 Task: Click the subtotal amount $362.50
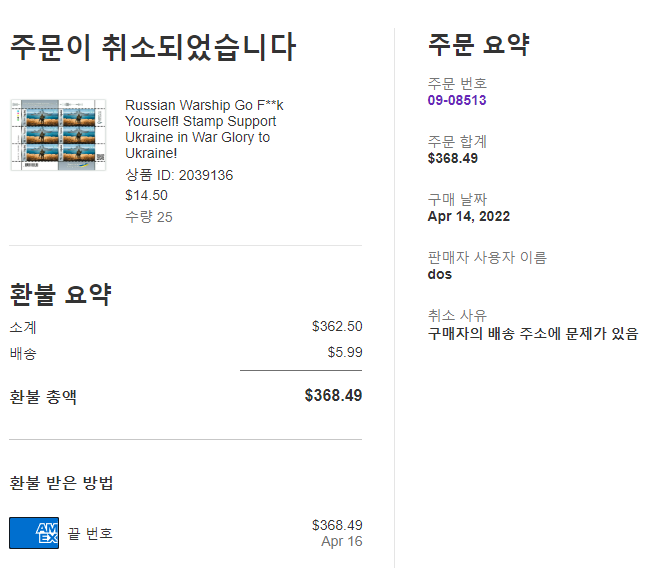(337, 326)
